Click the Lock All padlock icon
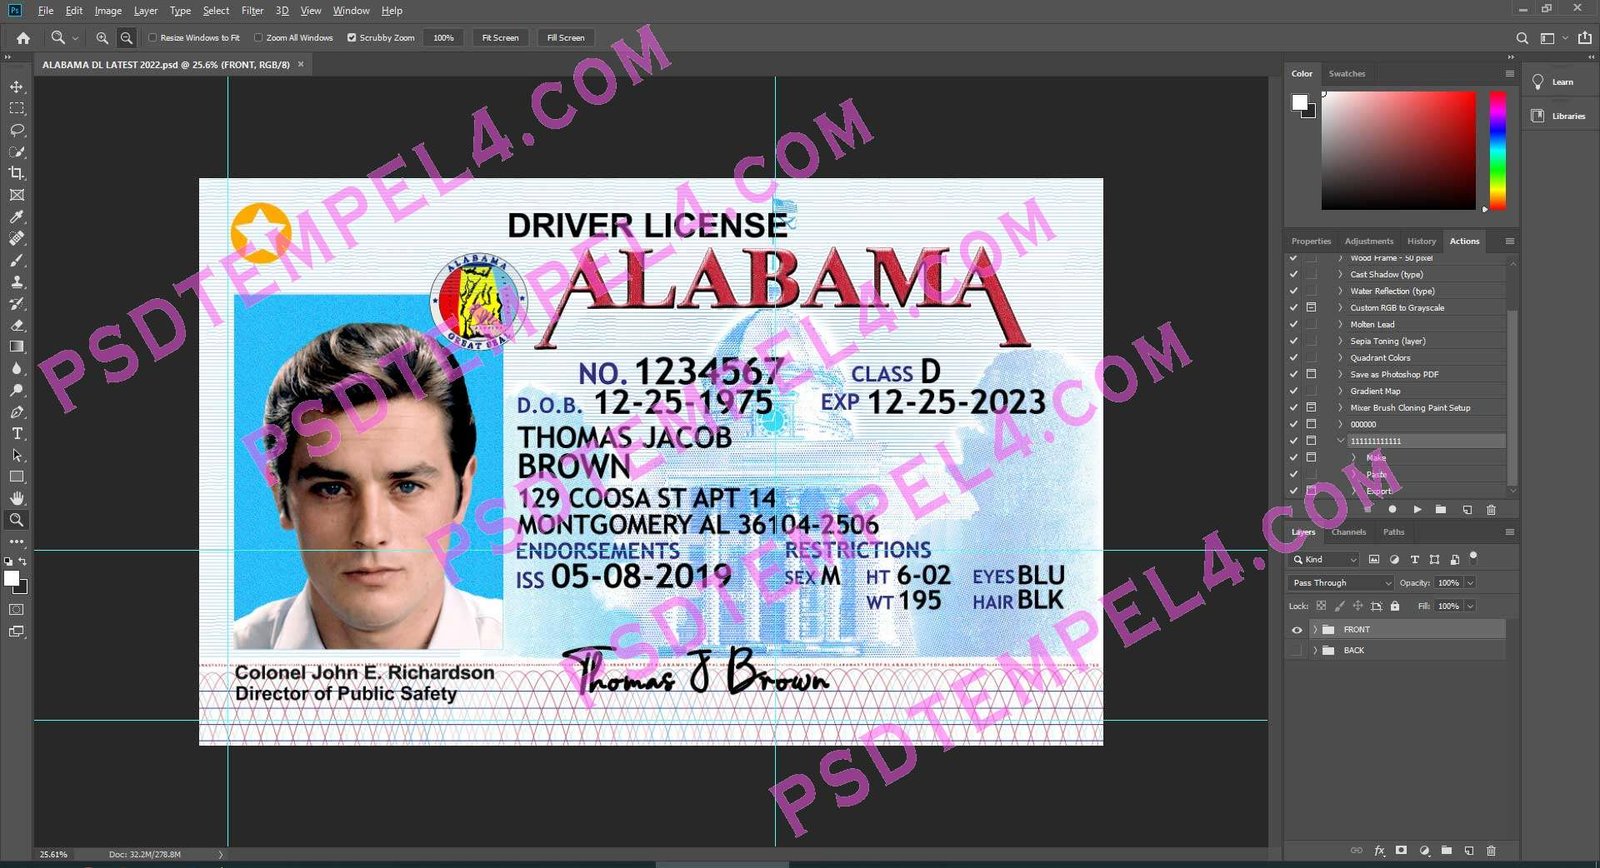1600x868 pixels. click(x=1395, y=606)
